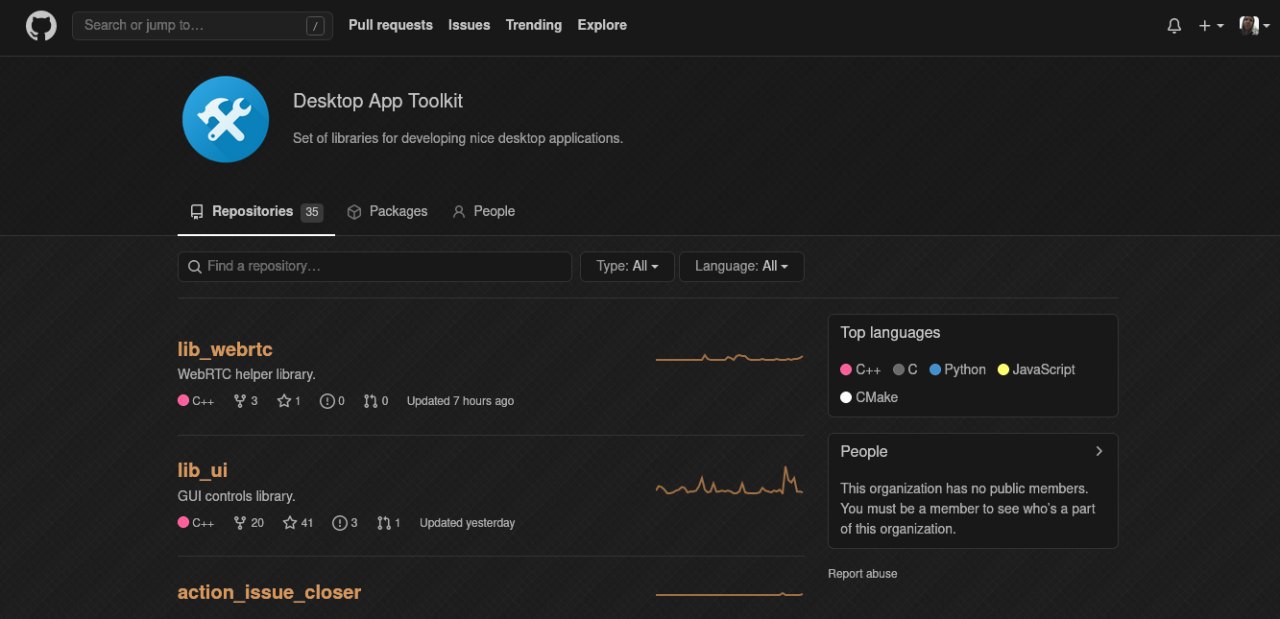Viewport: 1280px width, 619px height.
Task: Click lib_webrtc pull requests count 0
Action: click(376, 401)
